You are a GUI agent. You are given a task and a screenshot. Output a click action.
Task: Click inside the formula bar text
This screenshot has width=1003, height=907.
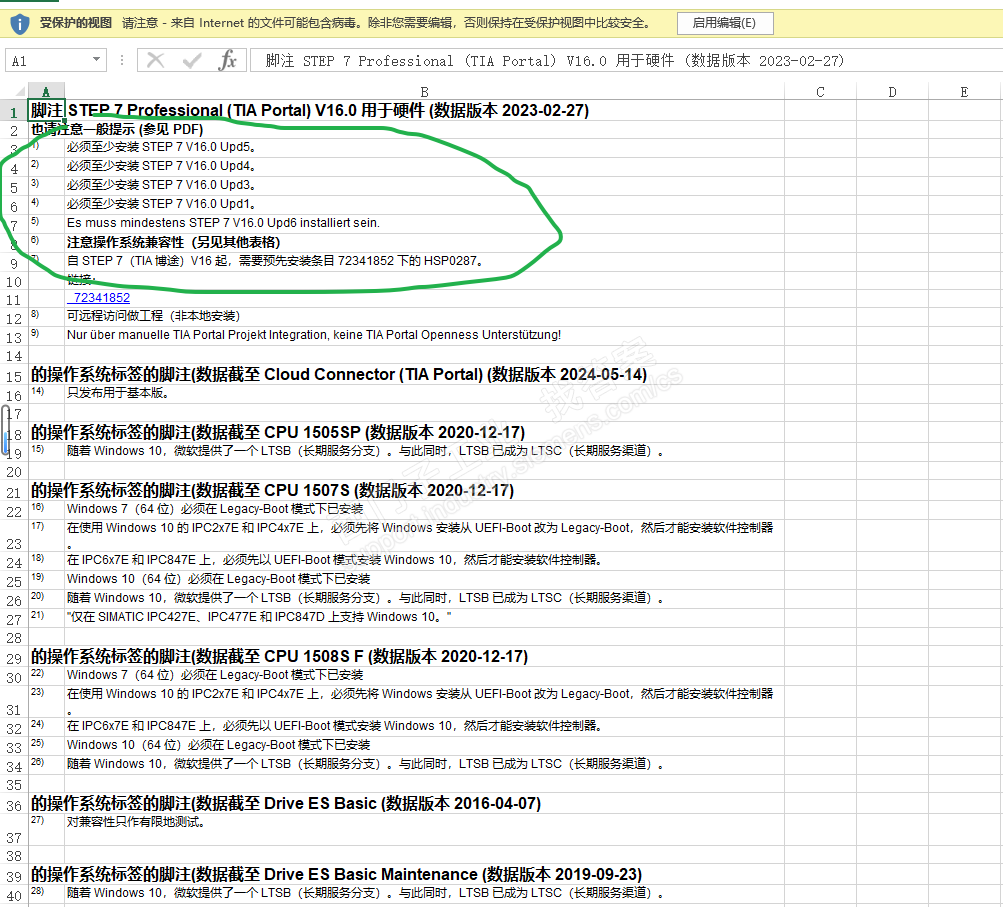(x=554, y=61)
